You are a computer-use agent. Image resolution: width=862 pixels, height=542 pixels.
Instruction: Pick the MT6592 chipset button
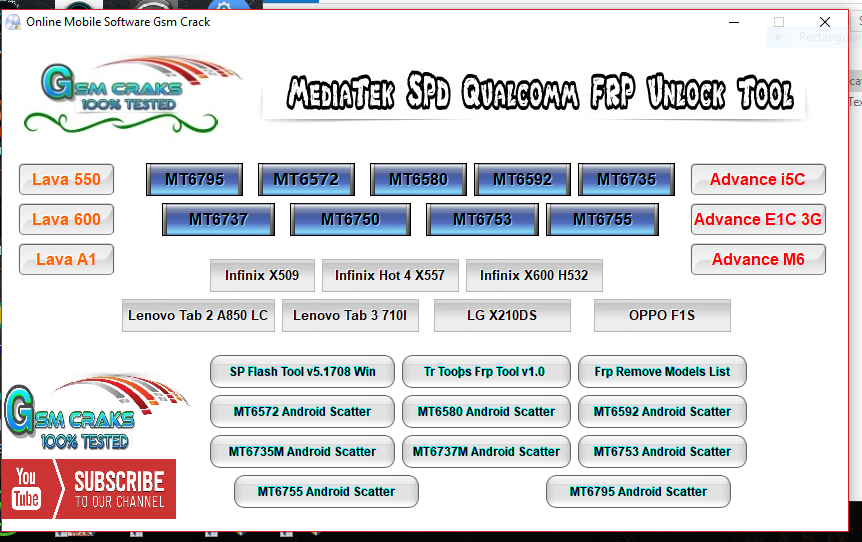coord(522,179)
